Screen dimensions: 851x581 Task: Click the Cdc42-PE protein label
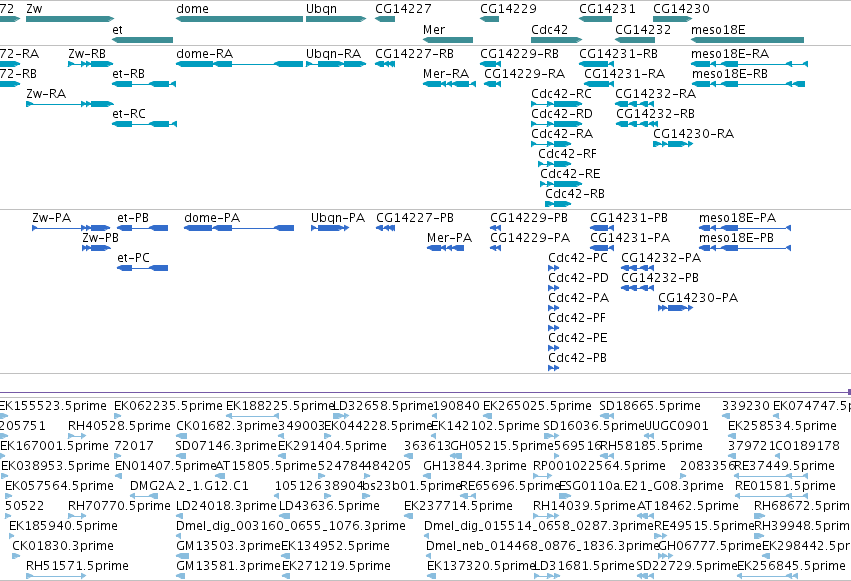577,338
